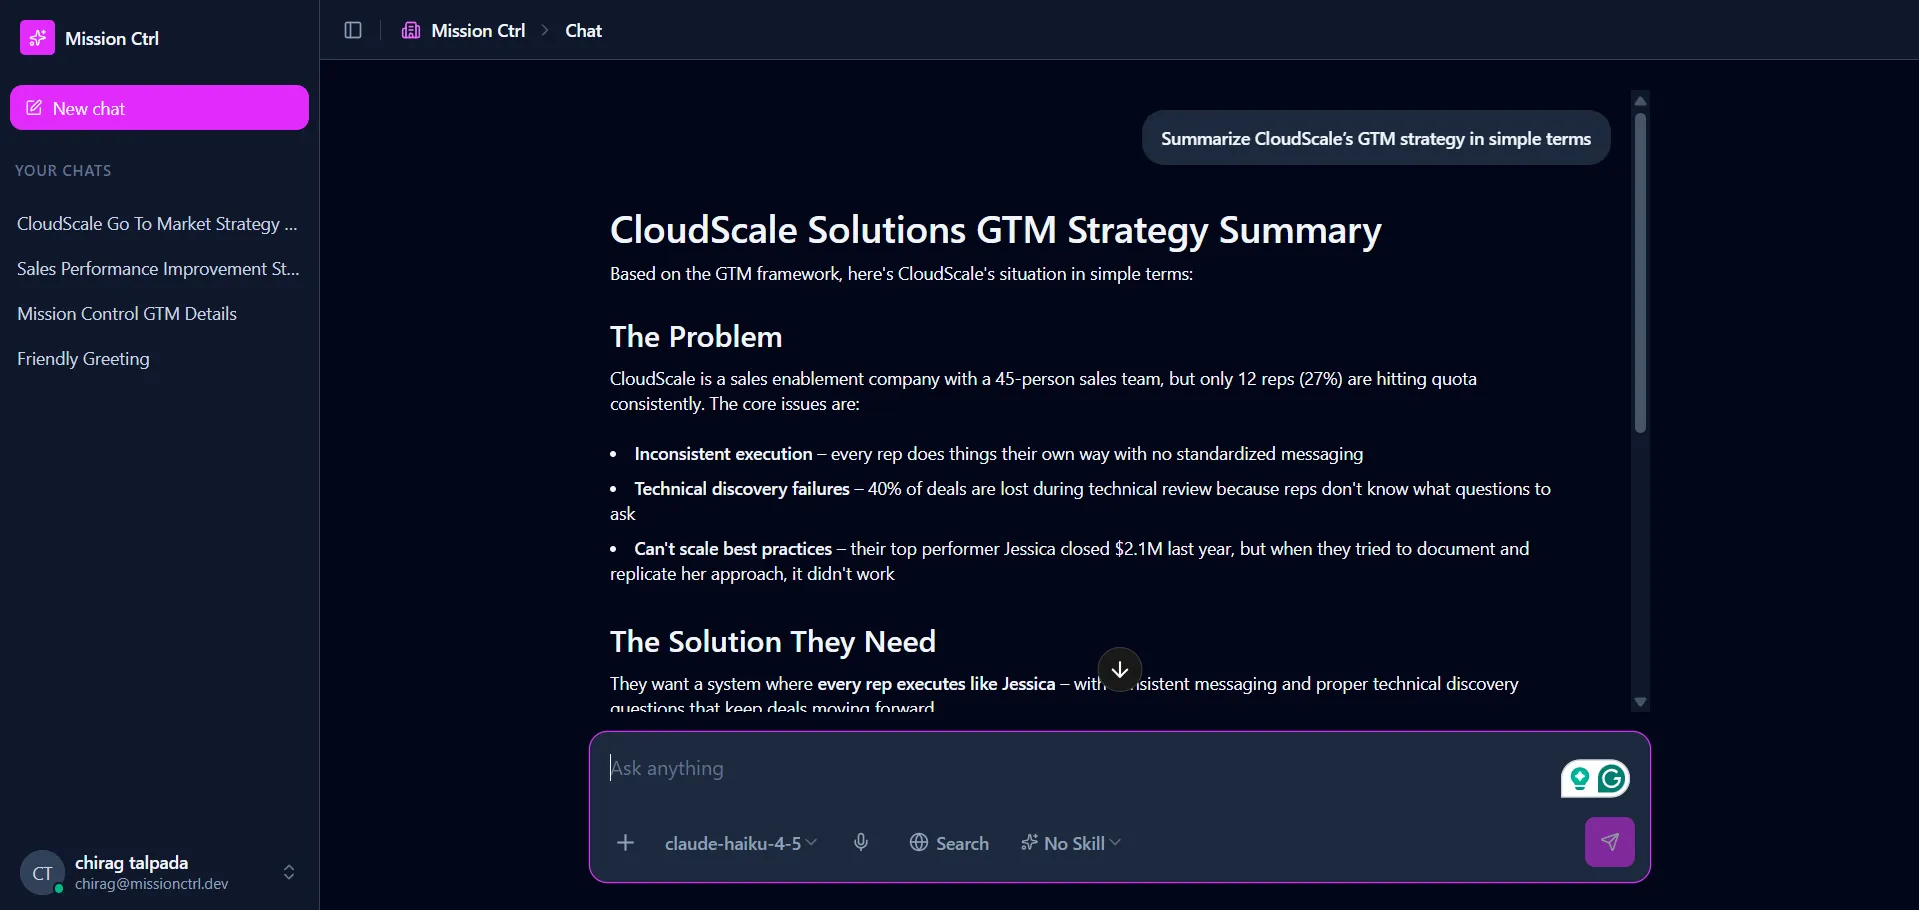Start a New chat
Viewport: 1919px width, 910px height.
tap(159, 107)
